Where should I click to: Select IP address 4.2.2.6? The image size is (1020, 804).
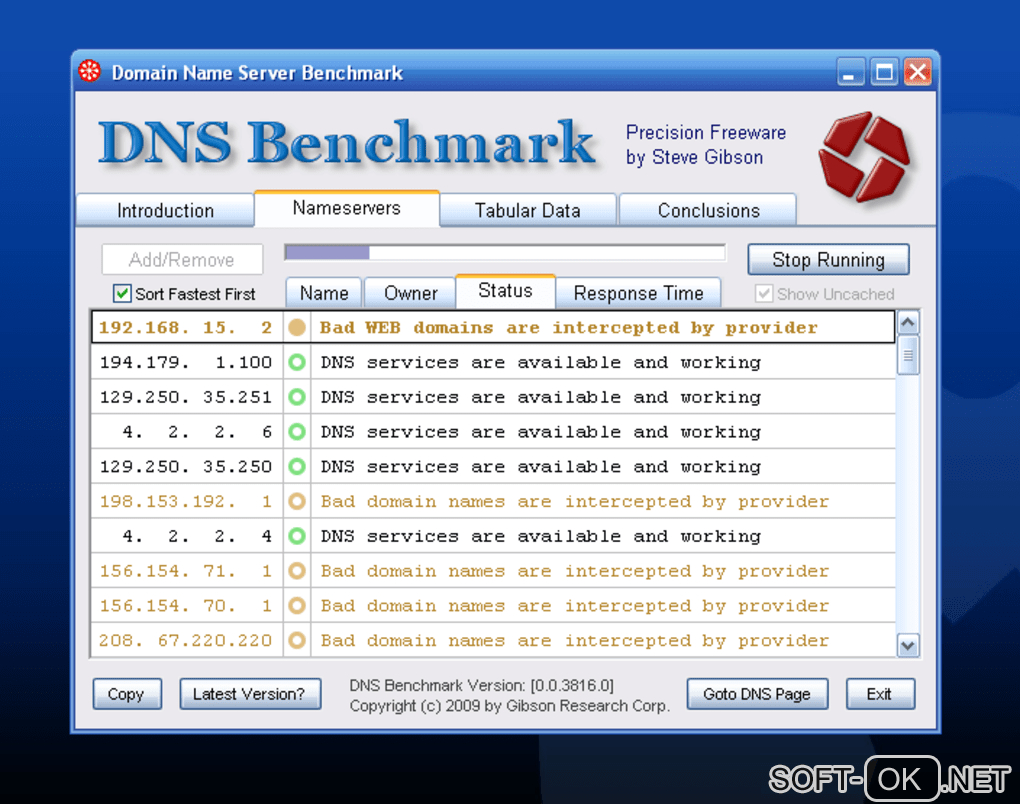197,432
